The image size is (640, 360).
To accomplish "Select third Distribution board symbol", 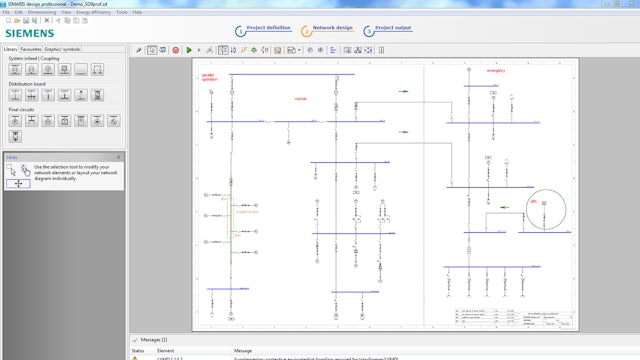I will tap(48, 95).
